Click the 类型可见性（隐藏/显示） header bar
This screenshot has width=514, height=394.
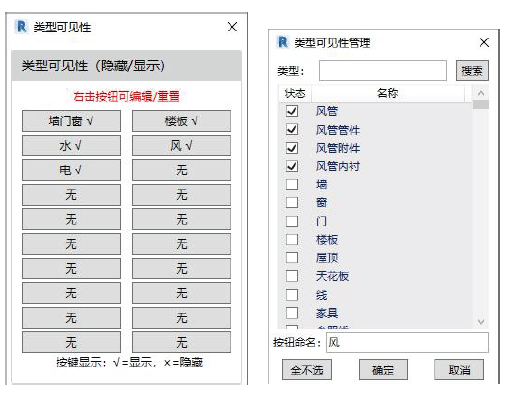(x=126, y=66)
